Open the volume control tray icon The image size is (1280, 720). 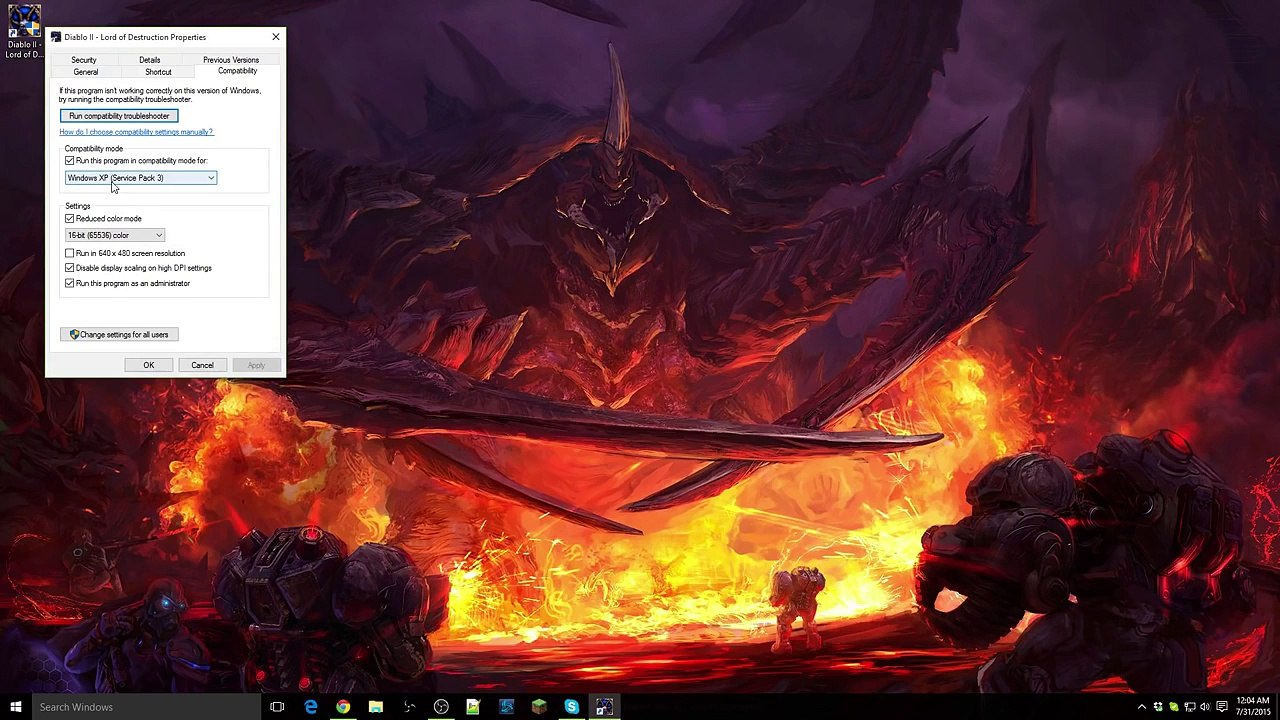(x=1205, y=707)
